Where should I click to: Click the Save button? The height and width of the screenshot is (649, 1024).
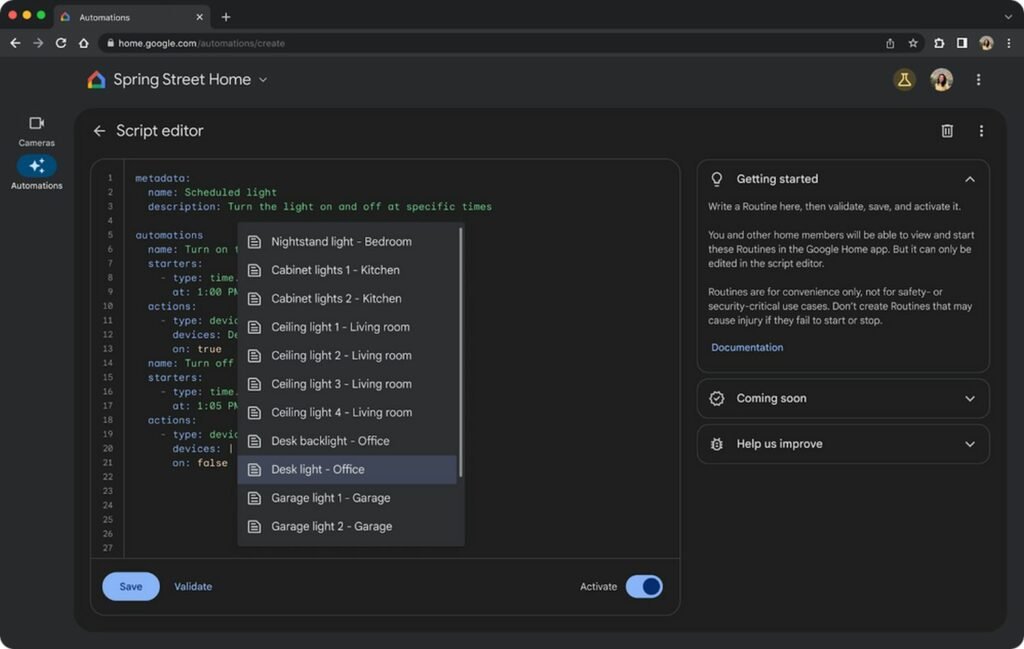pyautogui.click(x=130, y=587)
